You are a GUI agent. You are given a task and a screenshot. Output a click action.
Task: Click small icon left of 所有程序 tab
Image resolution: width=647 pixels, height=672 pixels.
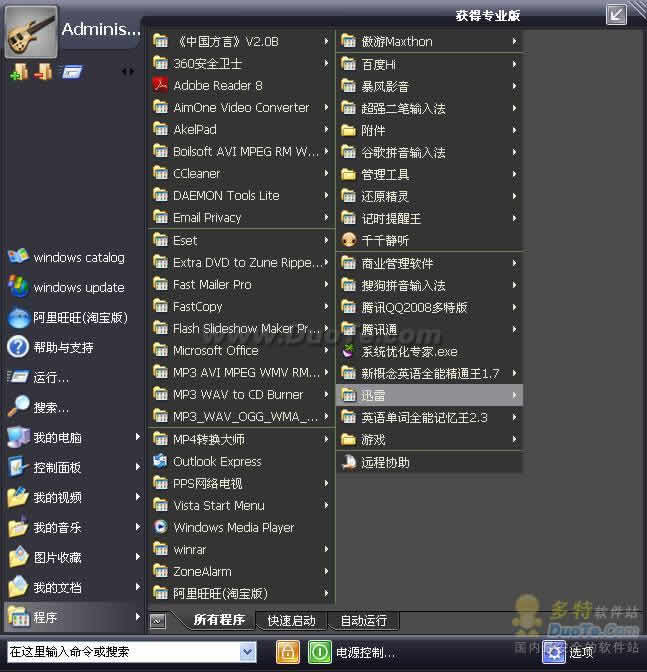click(158, 621)
